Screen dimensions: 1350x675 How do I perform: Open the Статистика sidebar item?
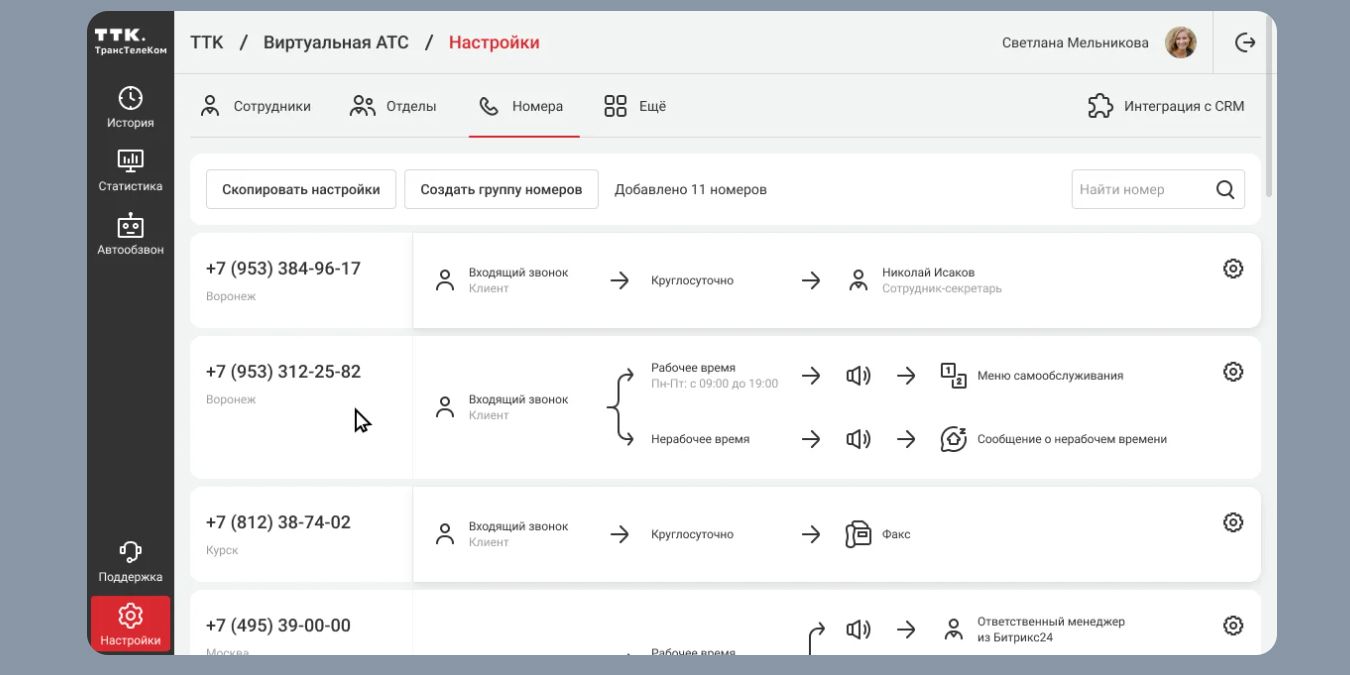(x=130, y=171)
